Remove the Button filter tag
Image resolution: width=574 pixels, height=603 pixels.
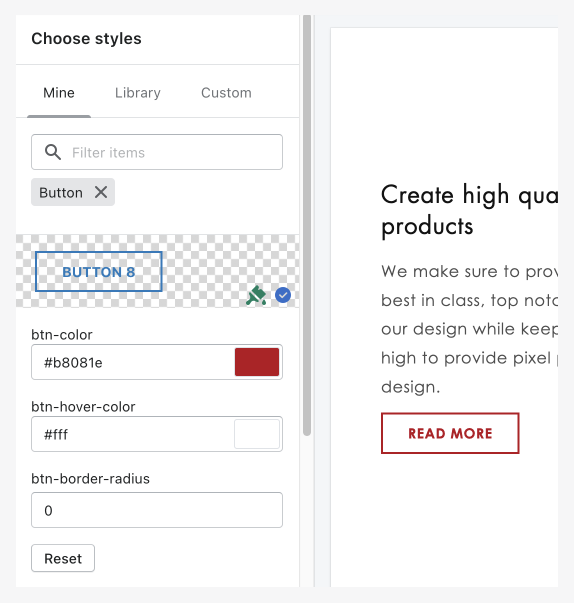click(101, 192)
